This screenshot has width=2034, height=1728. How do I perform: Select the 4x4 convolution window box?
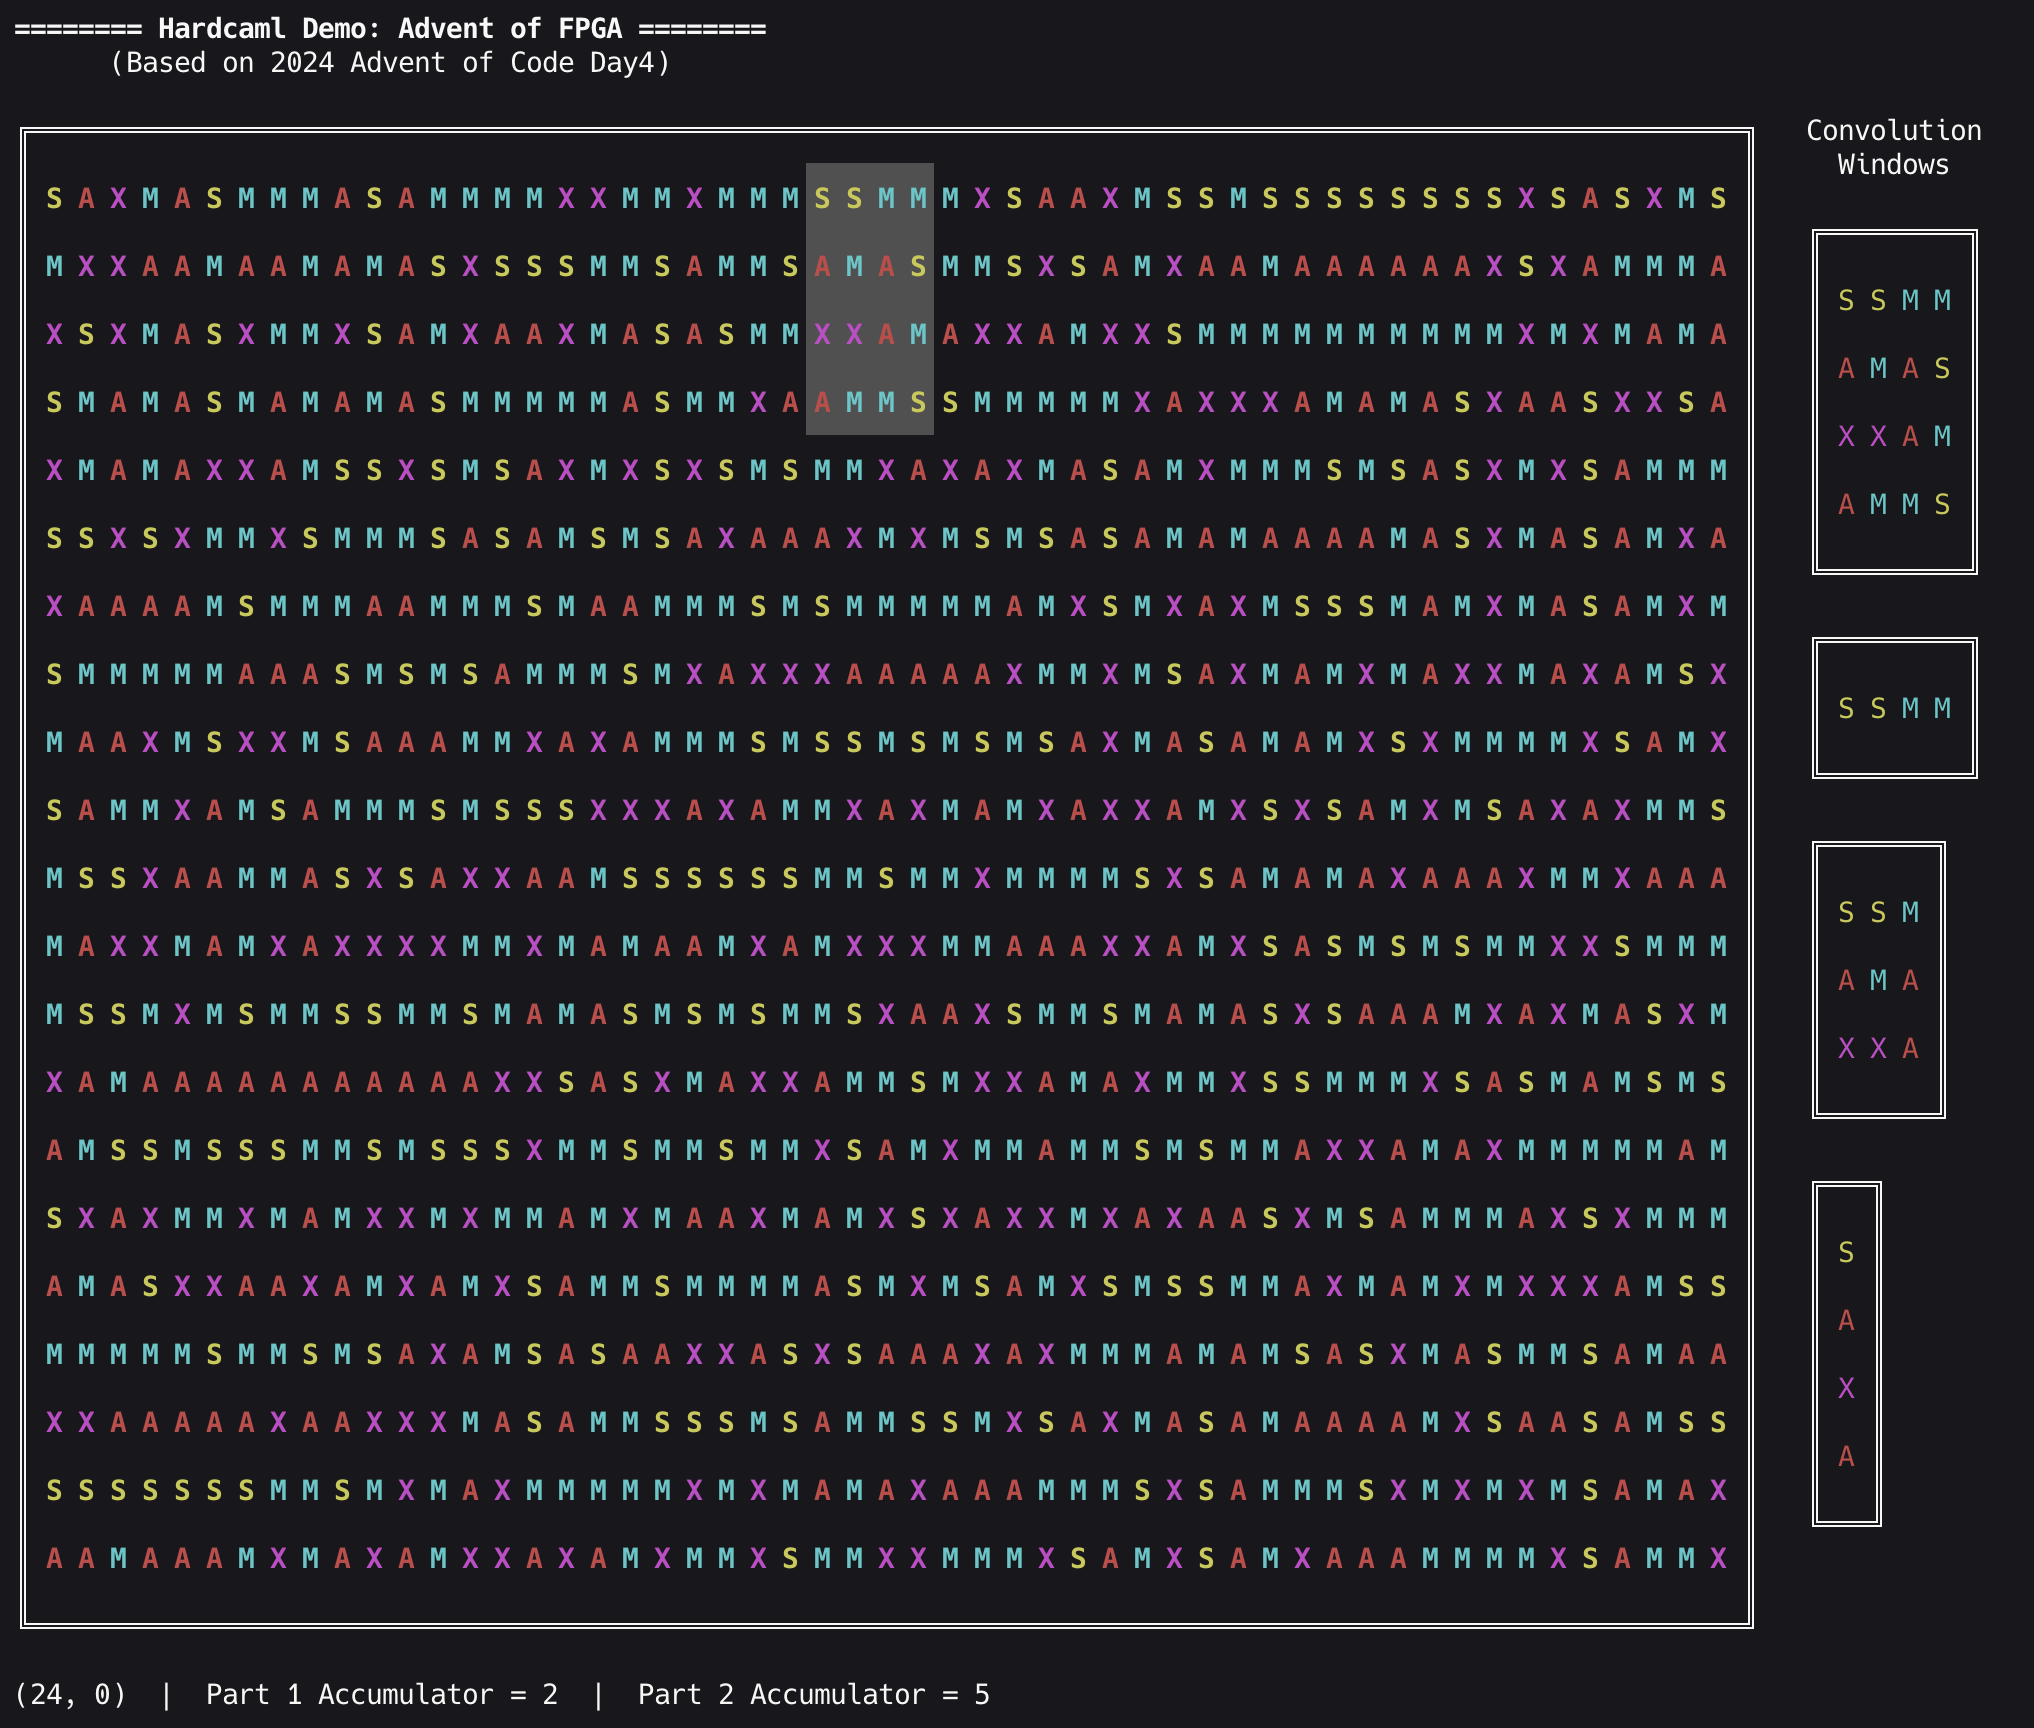click(1894, 402)
